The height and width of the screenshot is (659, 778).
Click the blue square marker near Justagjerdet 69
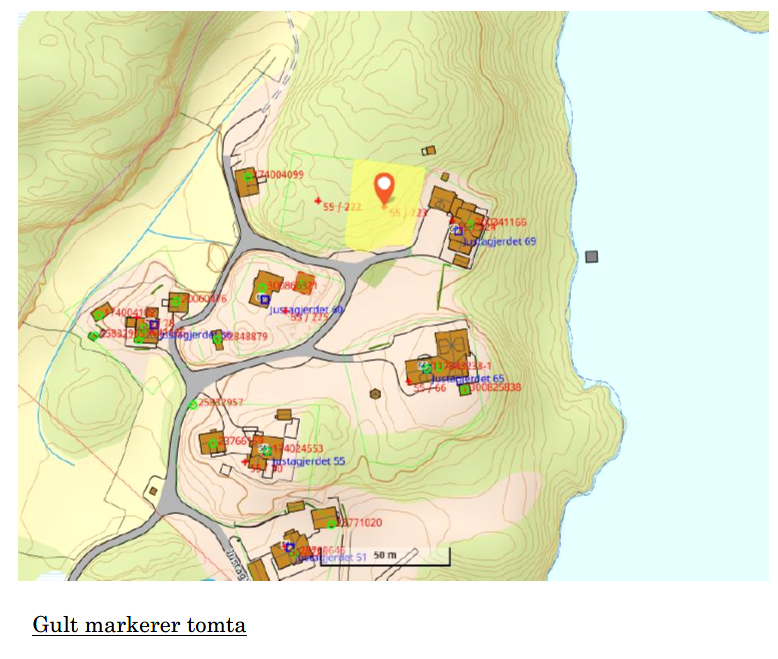(x=458, y=231)
